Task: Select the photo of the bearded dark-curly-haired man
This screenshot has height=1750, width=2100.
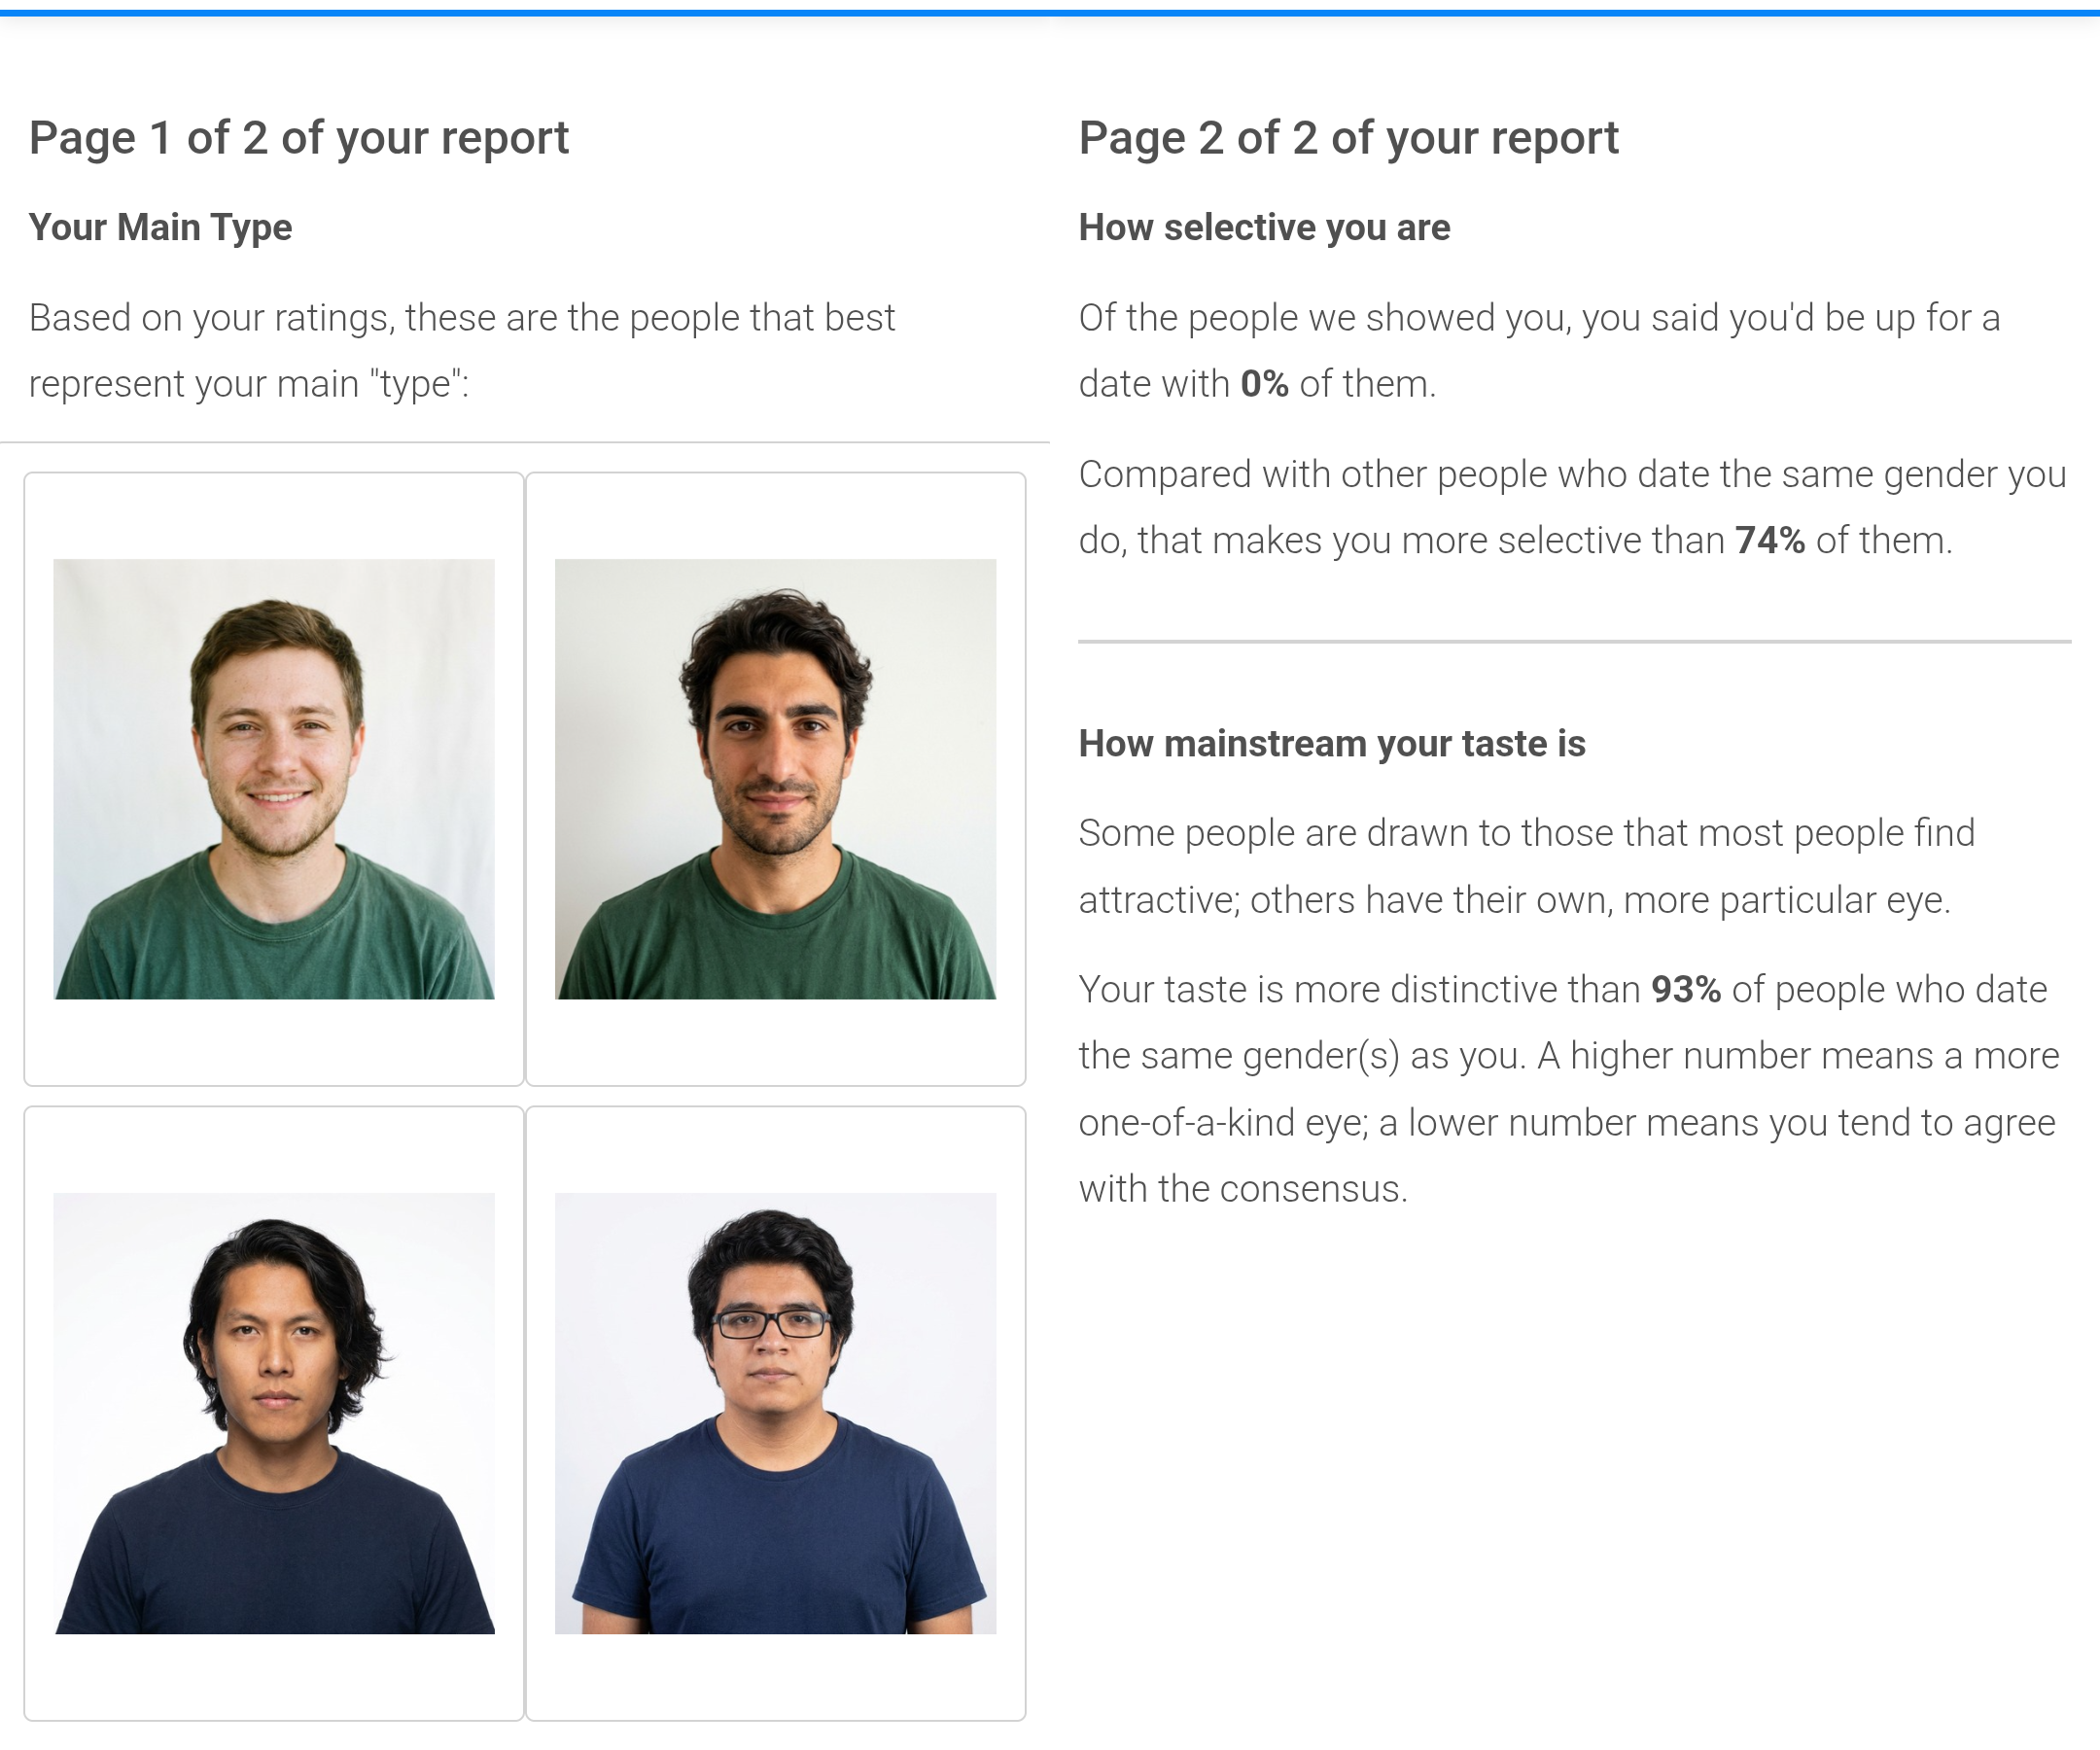Action: click(x=775, y=778)
